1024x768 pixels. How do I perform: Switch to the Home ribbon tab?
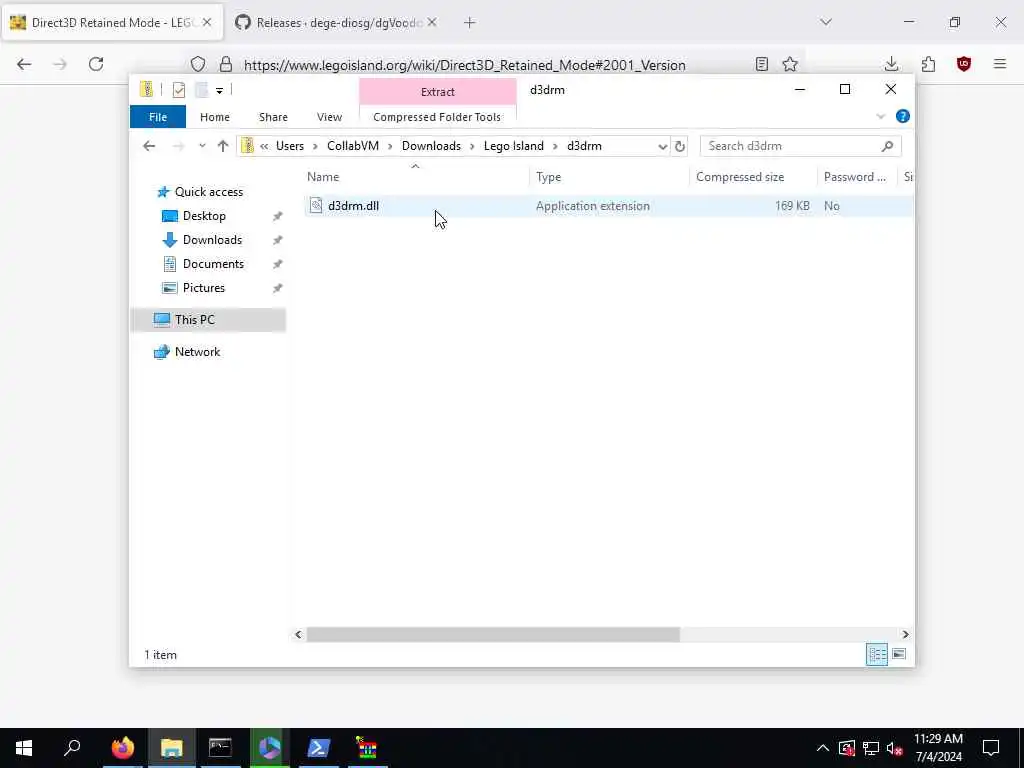(214, 117)
